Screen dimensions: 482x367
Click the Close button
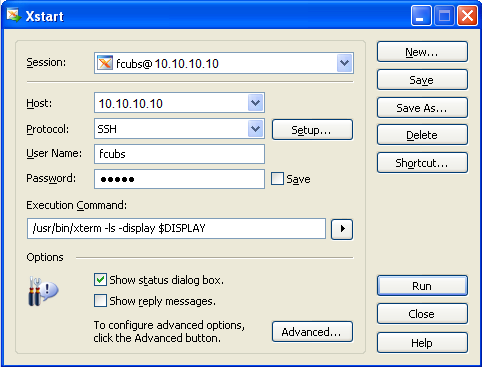(x=422, y=314)
